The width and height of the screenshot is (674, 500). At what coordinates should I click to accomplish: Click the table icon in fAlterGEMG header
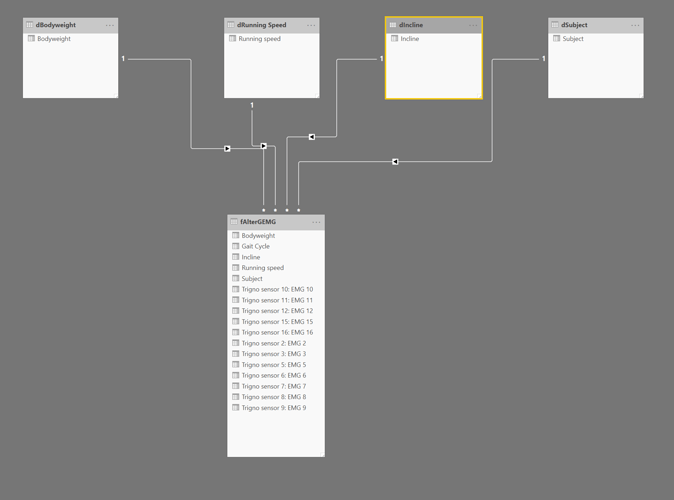tap(234, 222)
